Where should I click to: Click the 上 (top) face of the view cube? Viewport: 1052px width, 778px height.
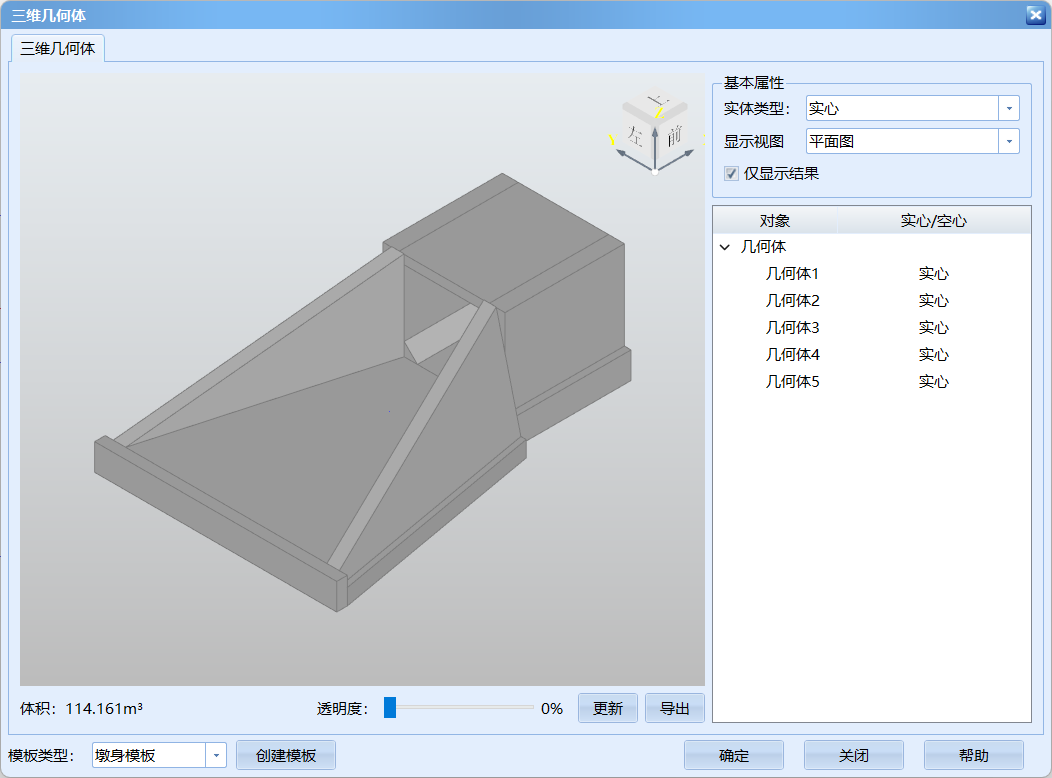[658, 99]
